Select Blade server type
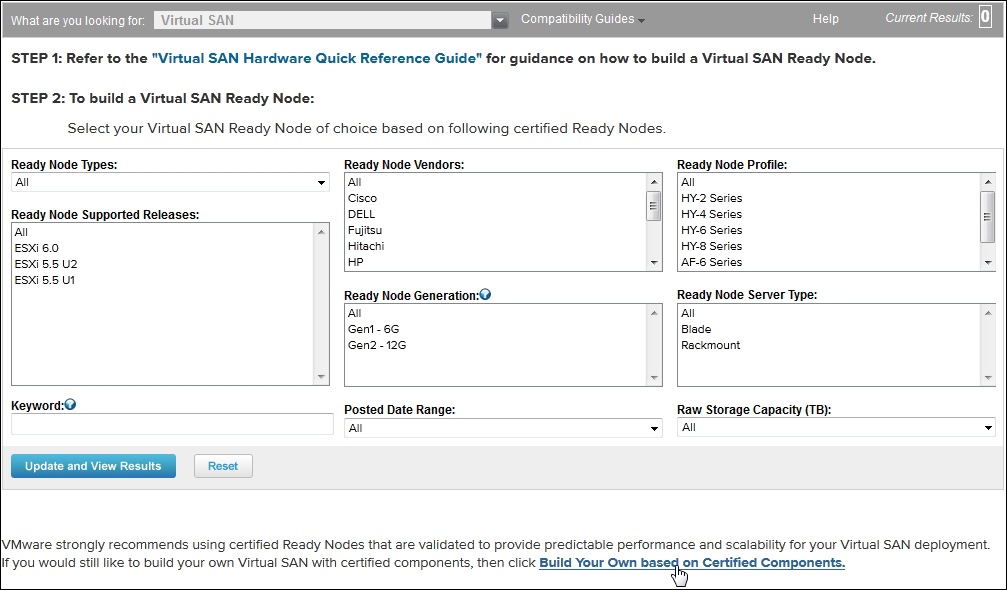The image size is (1007, 590). click(x=696, y=329)
